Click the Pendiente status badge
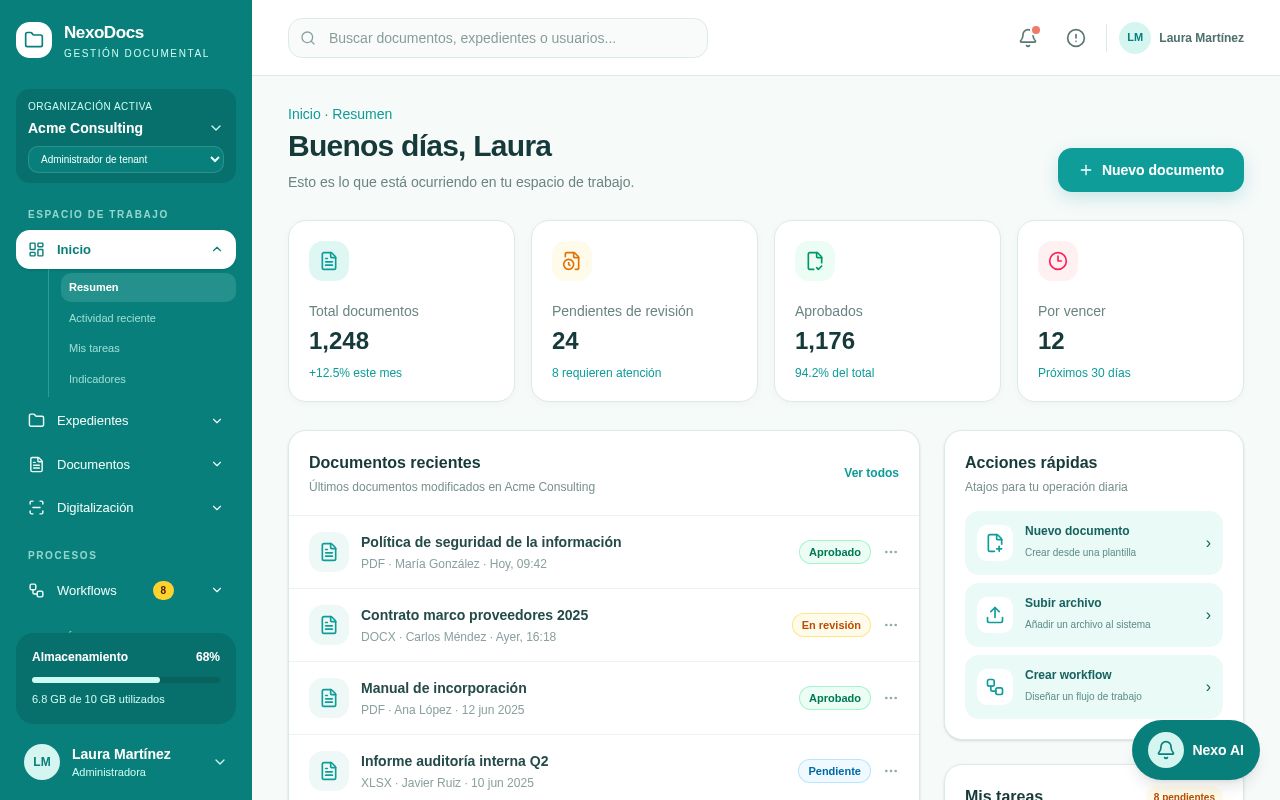Viewport: 1280px width, 800px height. 834,771
